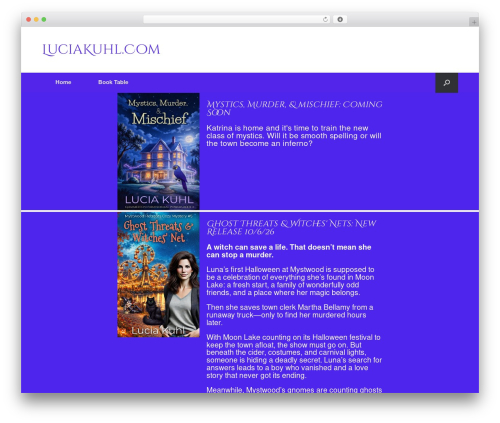Viewport: 500px width, 423px height.
Task: Click the green maximize window button
Action: [x=44, y=20]
